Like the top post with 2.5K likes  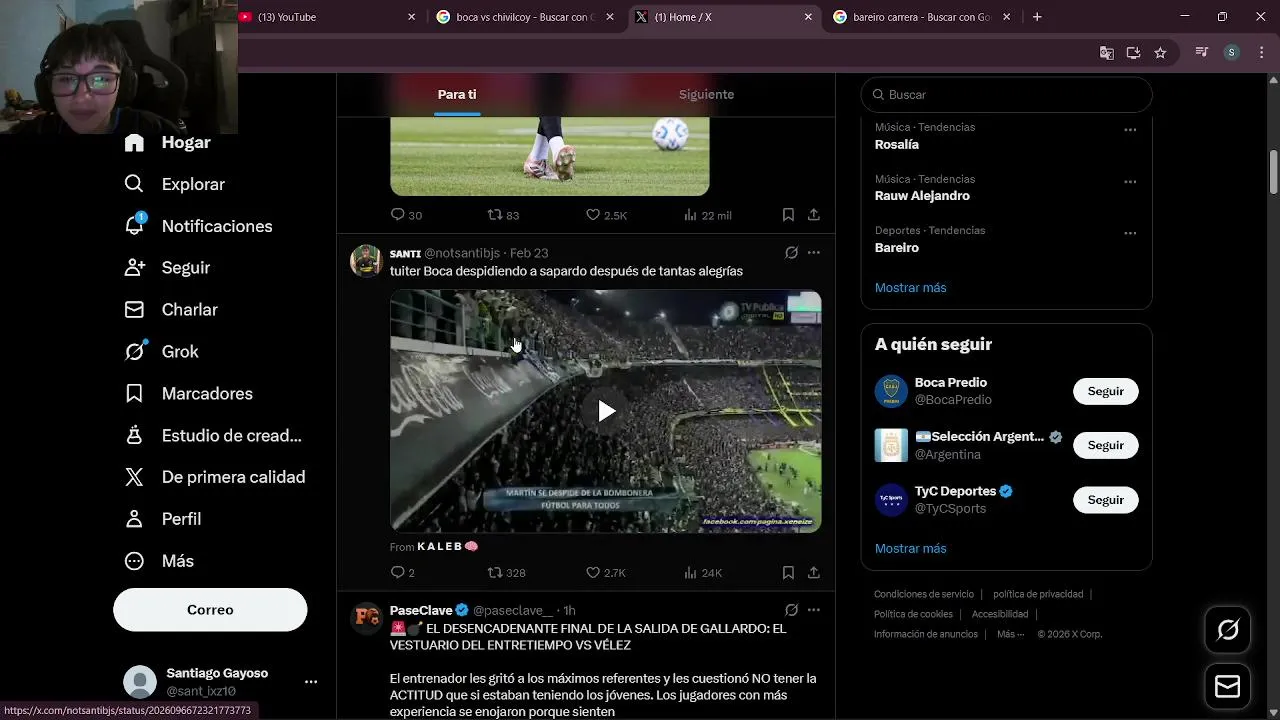606,215
